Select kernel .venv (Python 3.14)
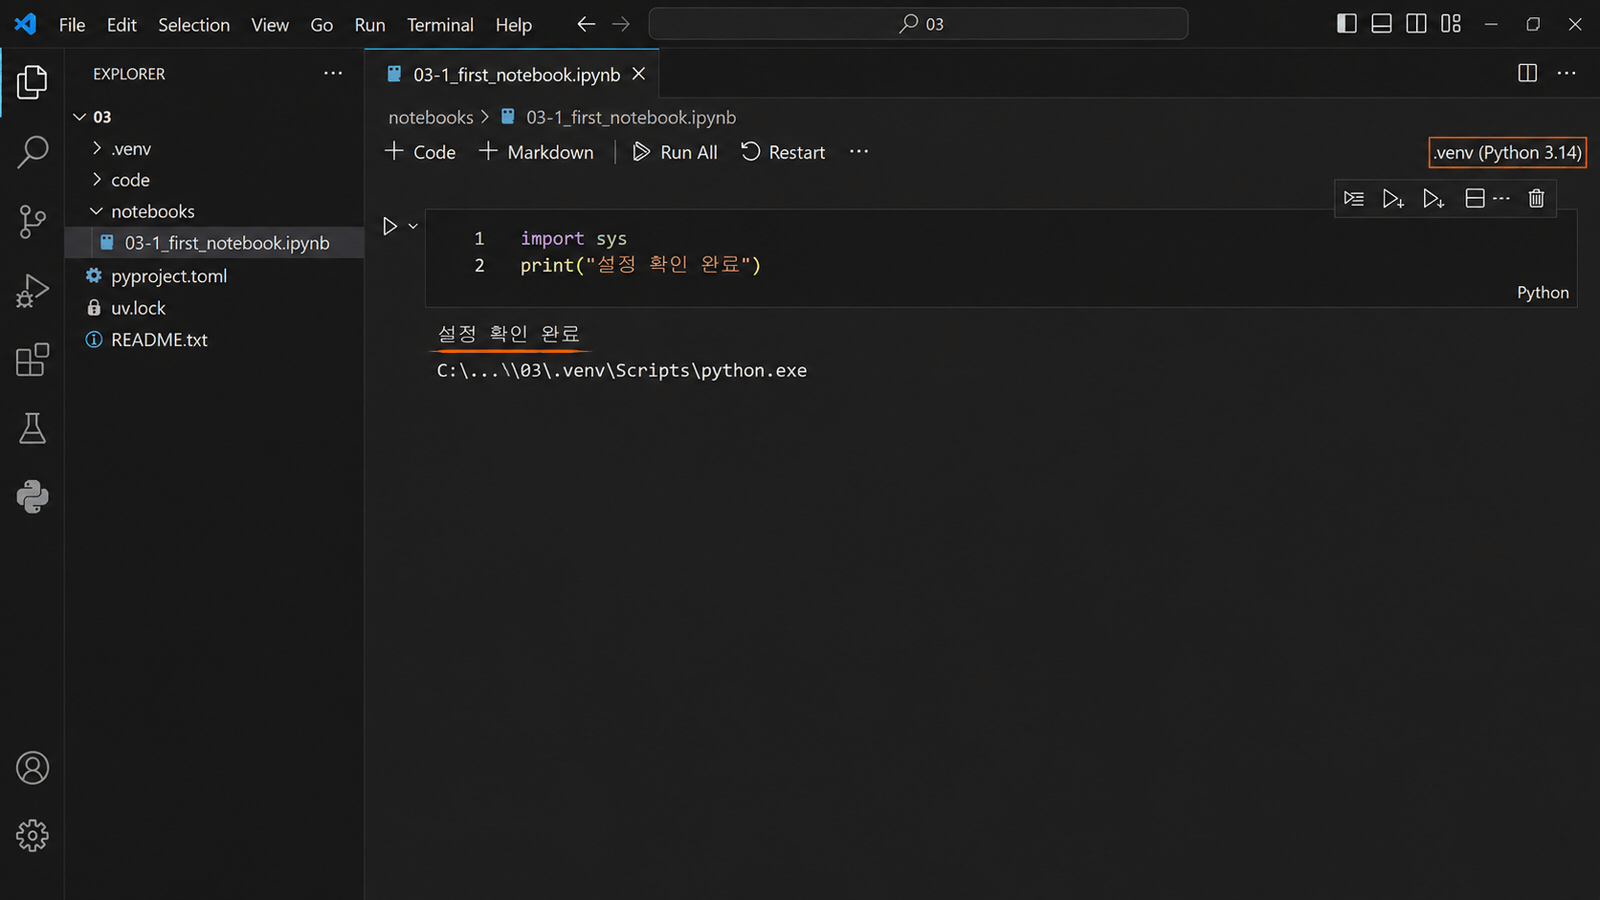The height and width of the screenshot is (900, 1600). pyautogui.click(x=1507, y=152)
